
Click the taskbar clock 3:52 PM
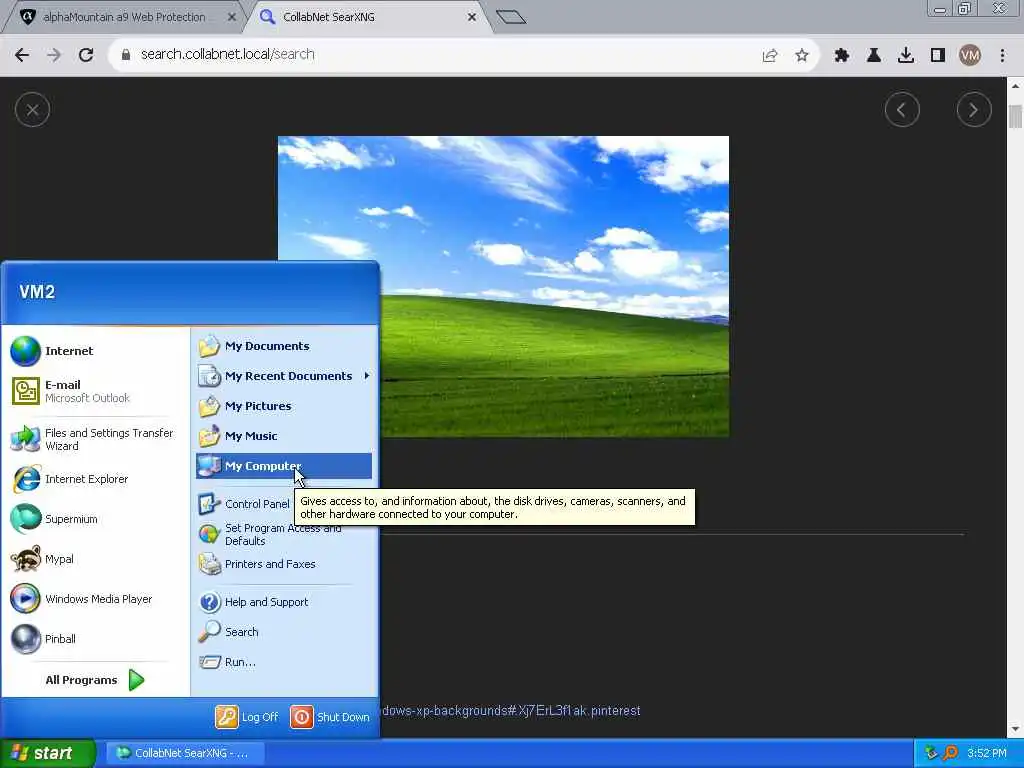(987, 753)
